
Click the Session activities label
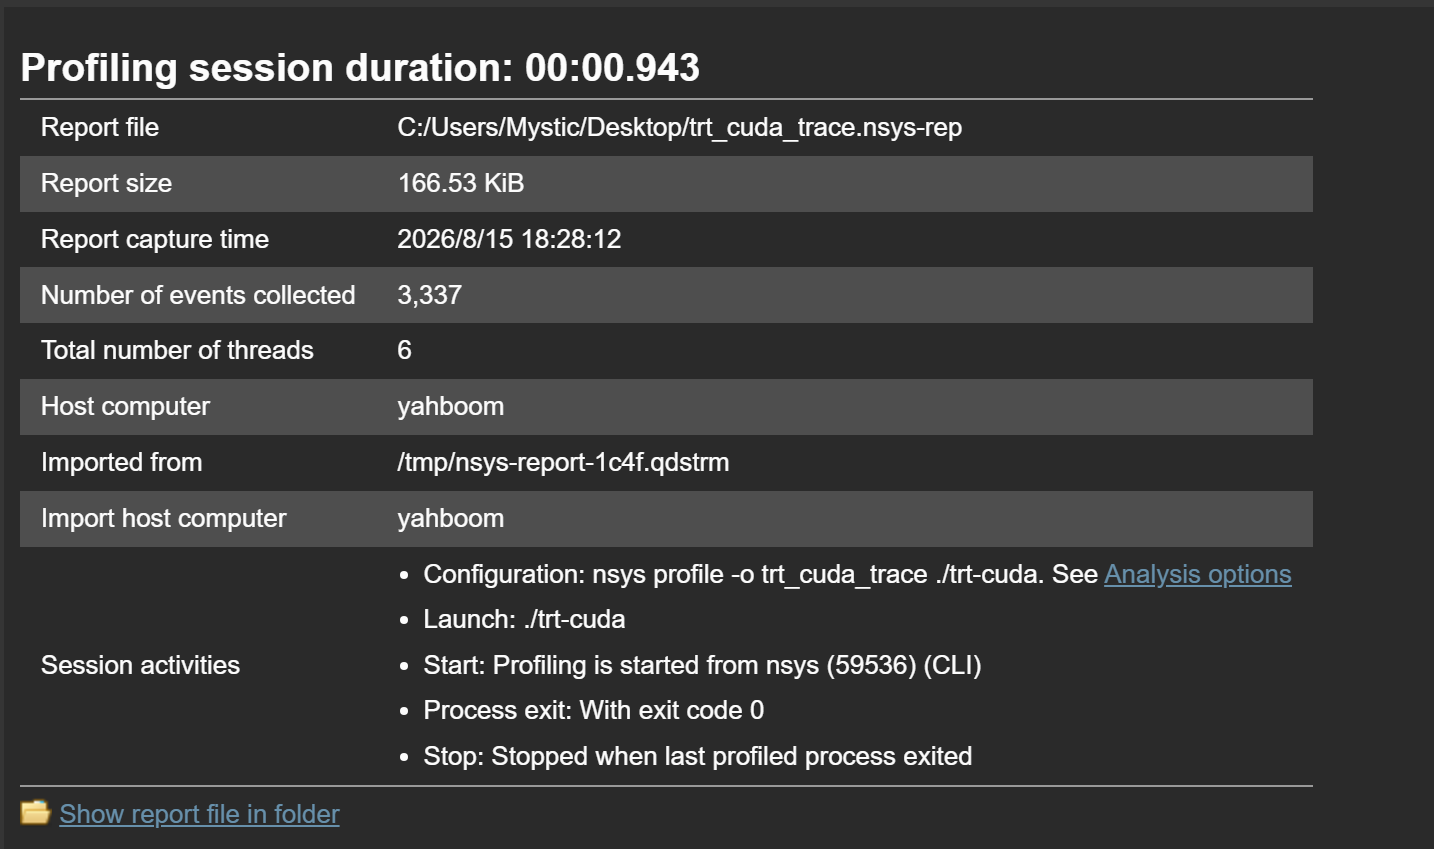(x=140, y=665)
